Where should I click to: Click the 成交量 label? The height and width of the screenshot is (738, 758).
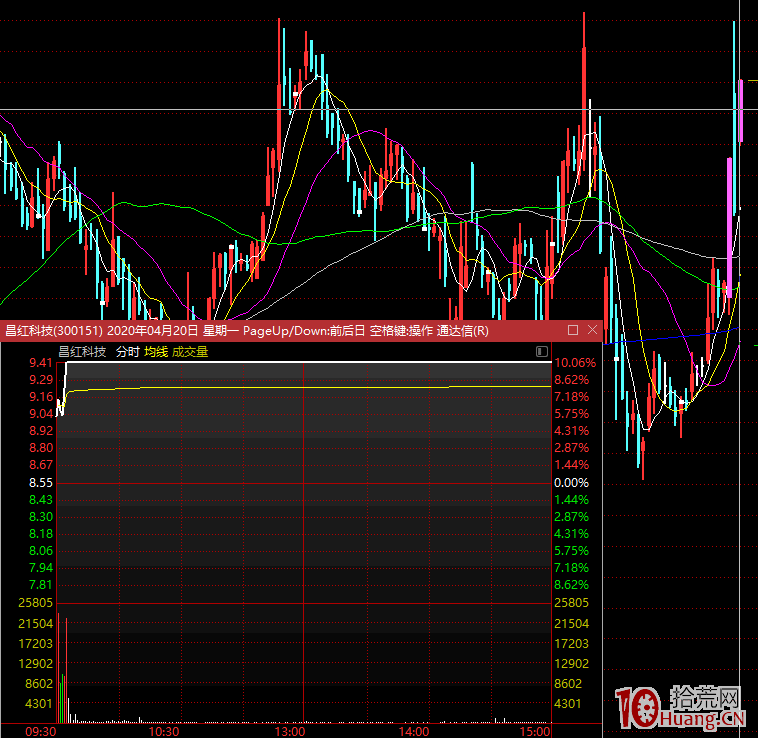coord(190,352)
